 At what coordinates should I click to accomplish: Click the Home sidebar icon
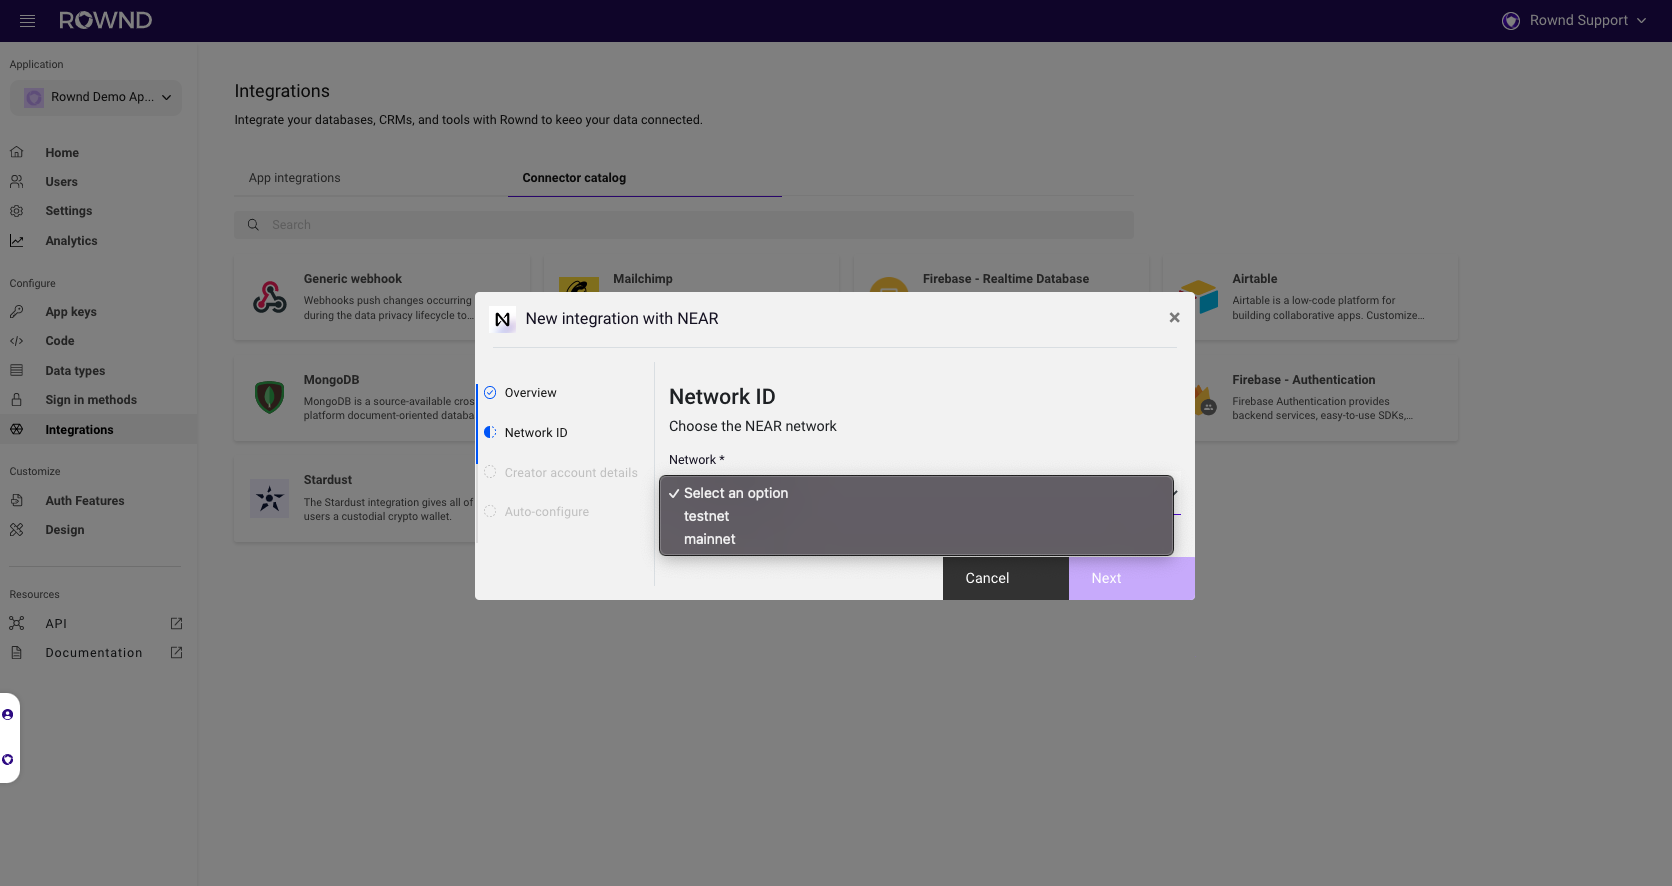point(16,153)
